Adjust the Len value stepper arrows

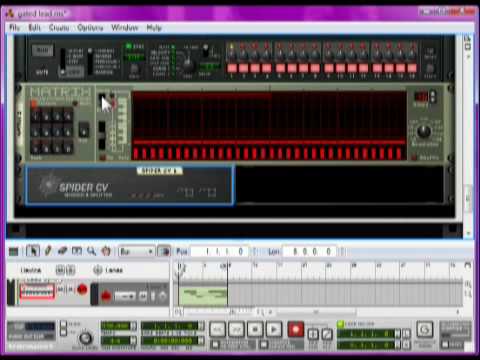[341, 251]
